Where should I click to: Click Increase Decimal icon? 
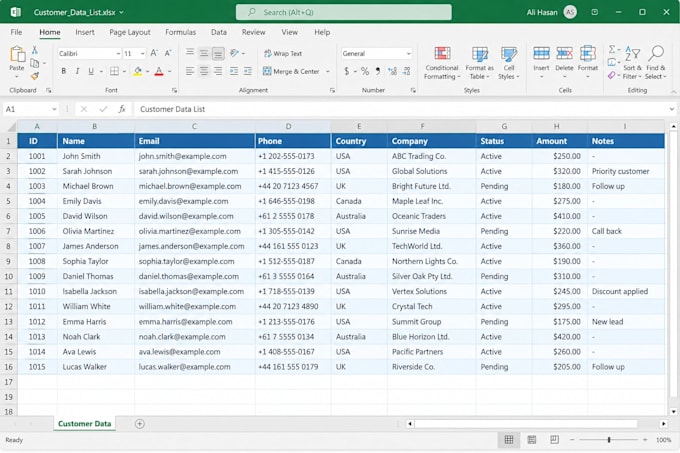click(392, 71)
